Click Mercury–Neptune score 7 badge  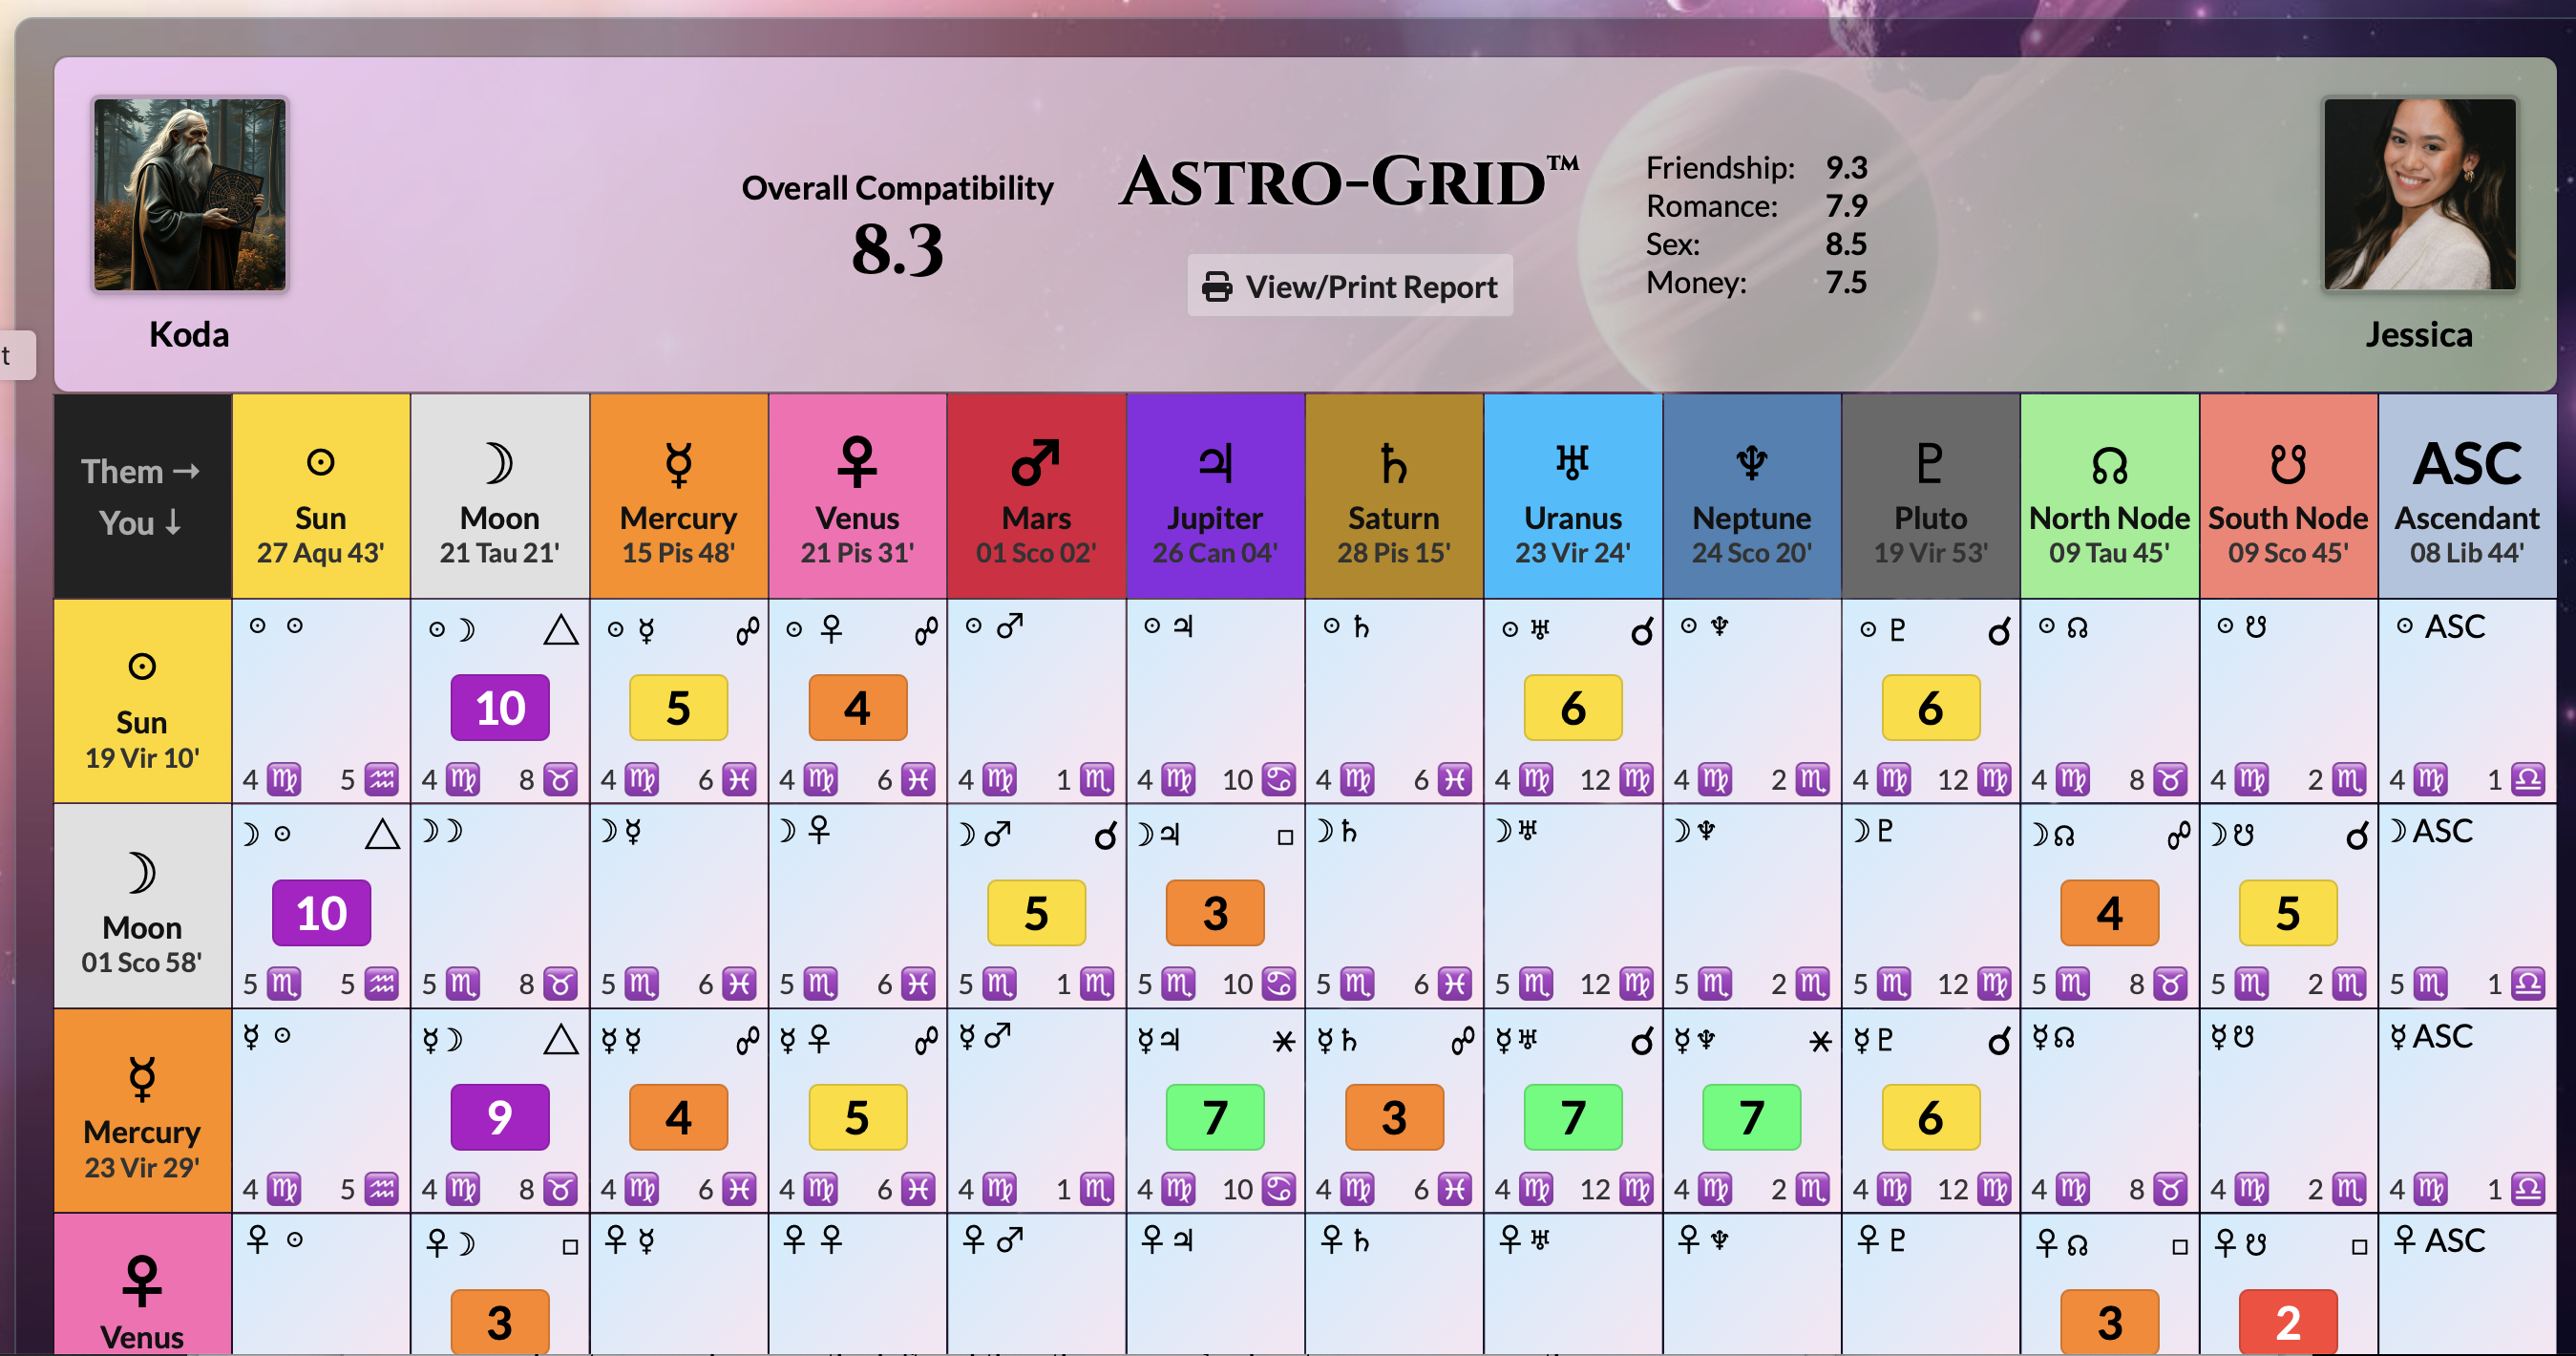coord(1752,1117)
